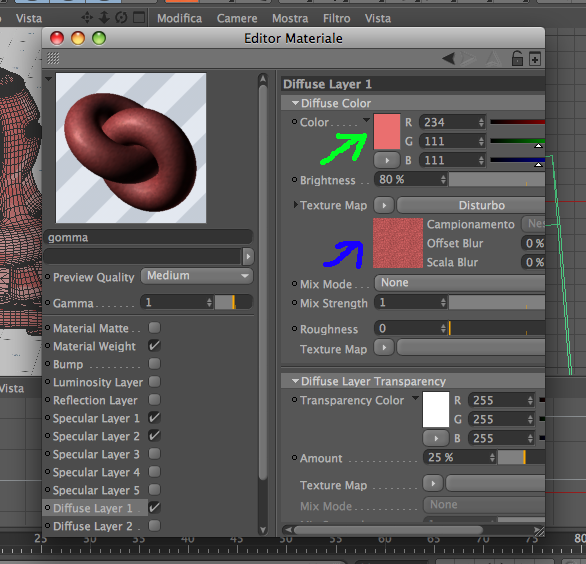Expand the Texture Map Disturbo triangle
This screenshot has width=586, height=564.
[x=295, y=204]
